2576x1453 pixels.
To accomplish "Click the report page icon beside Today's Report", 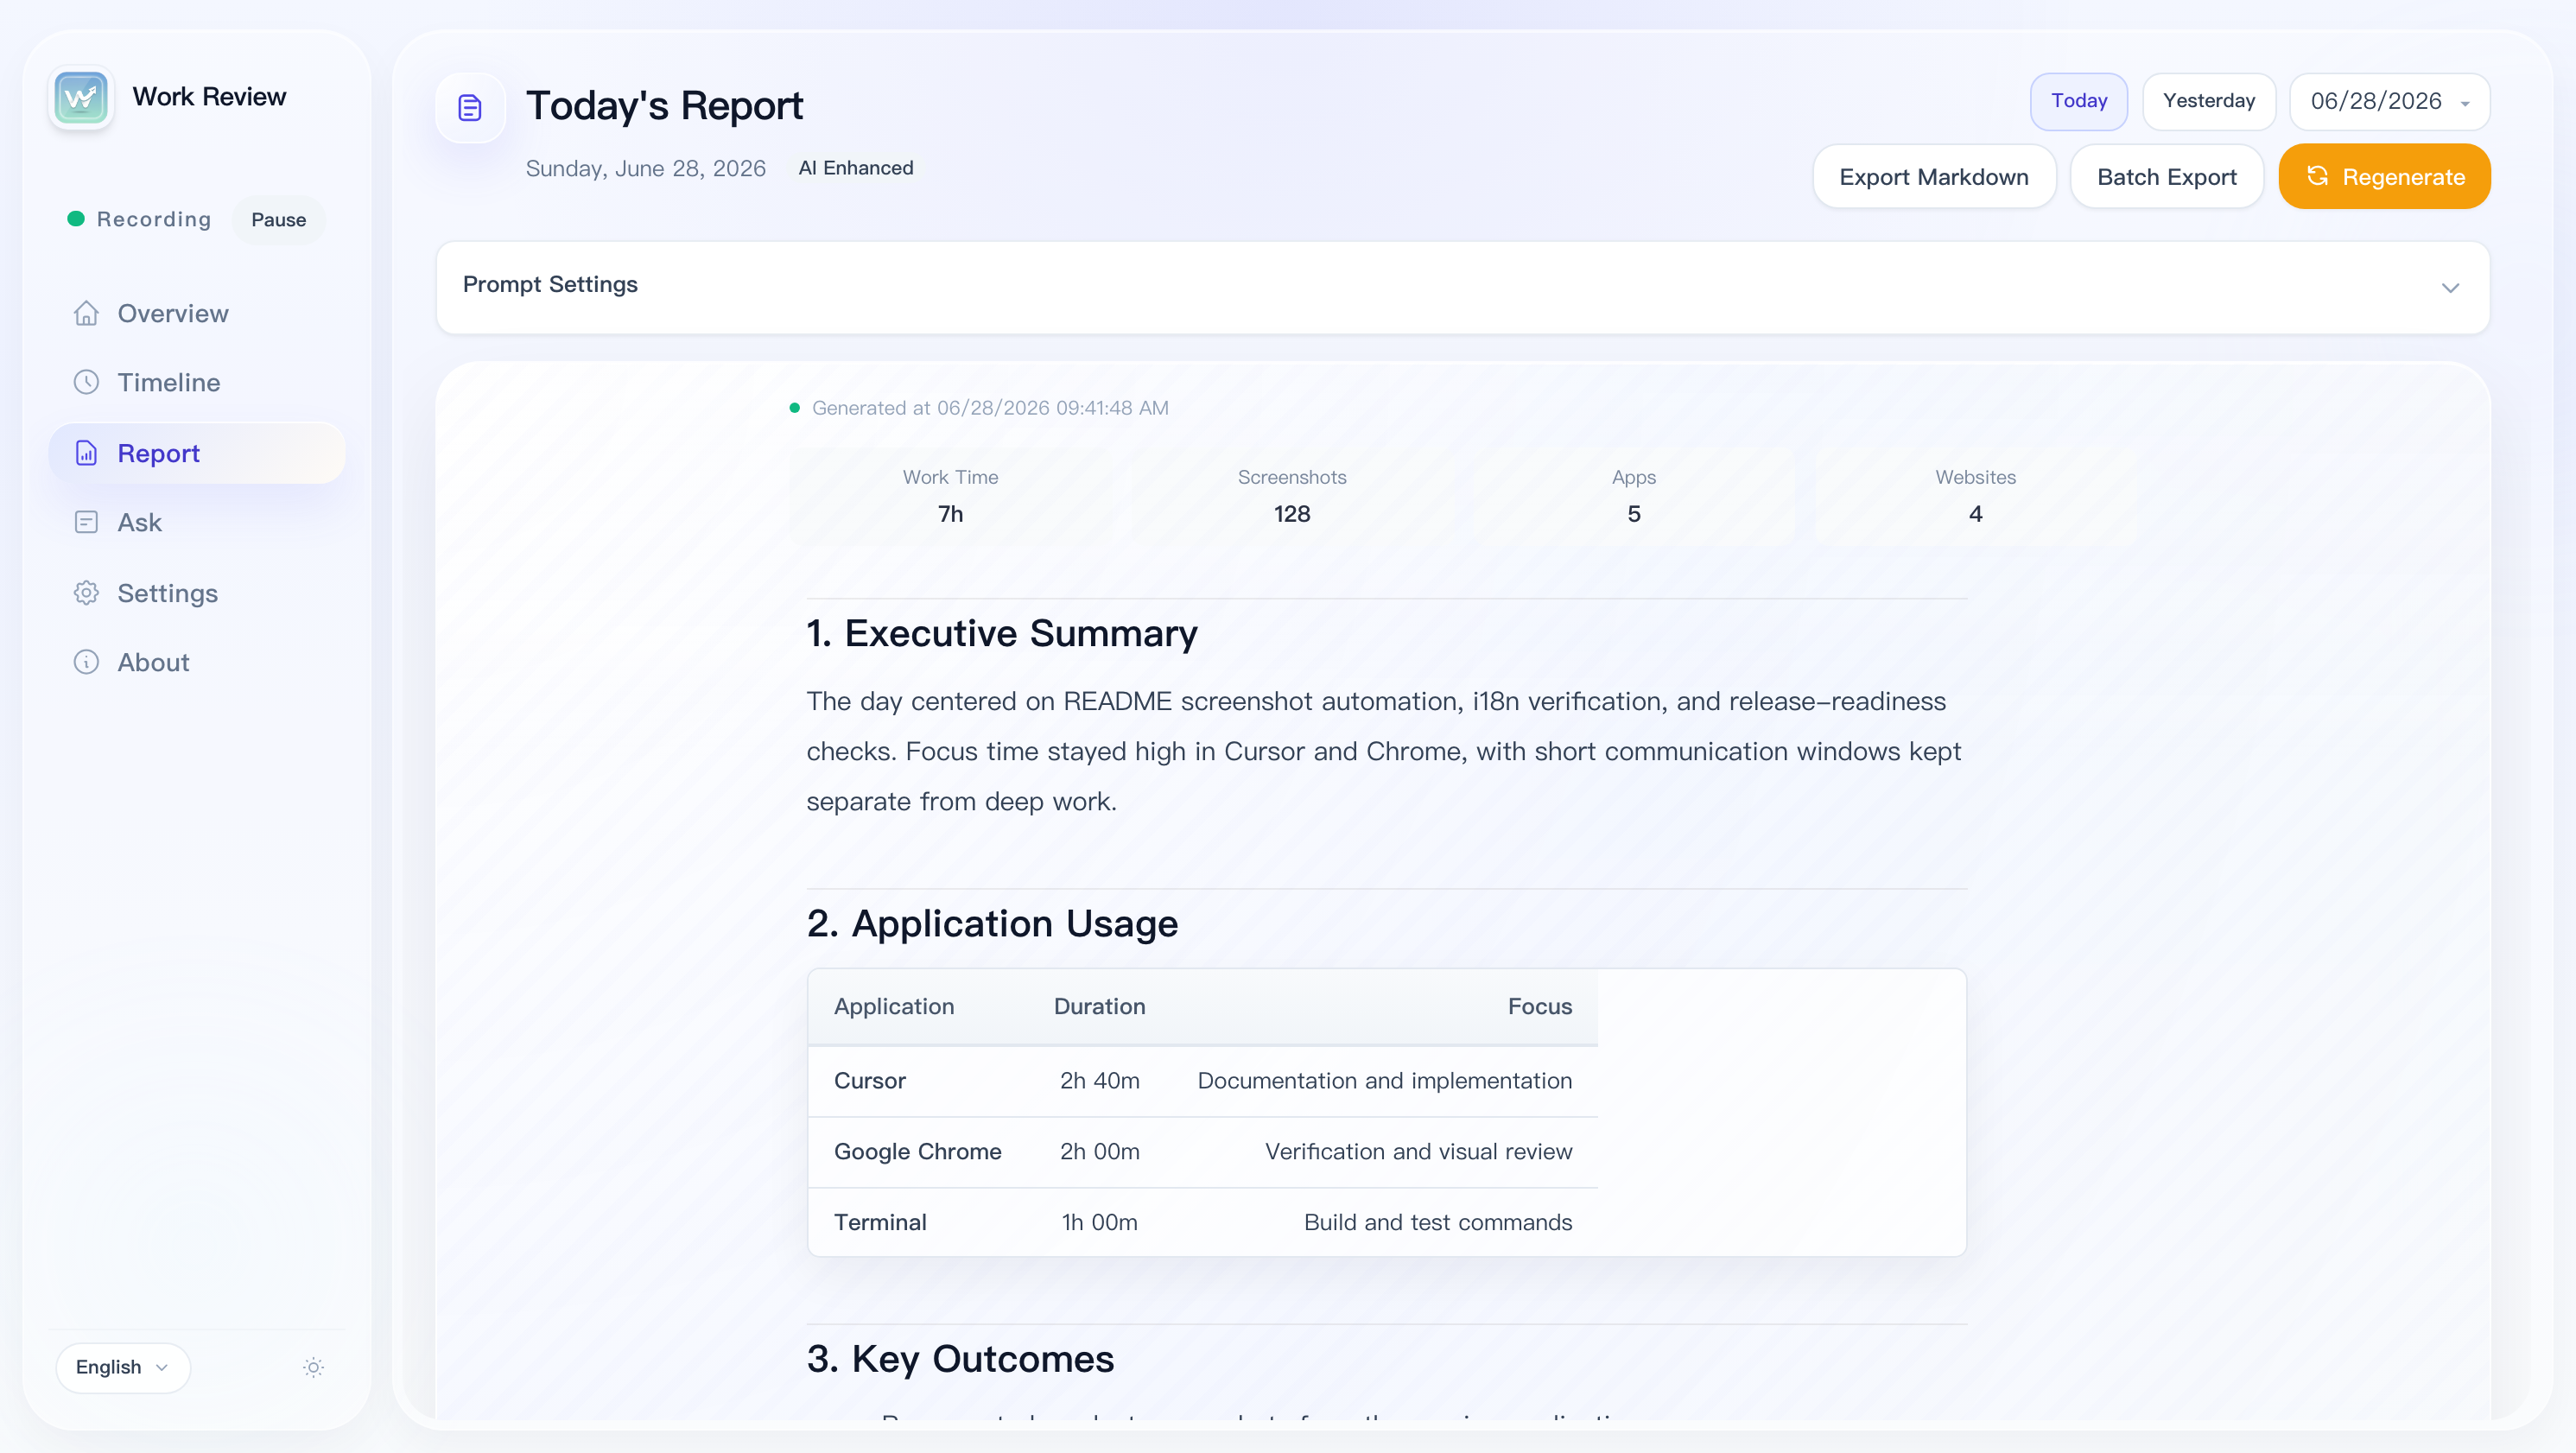I will (470, 107).
